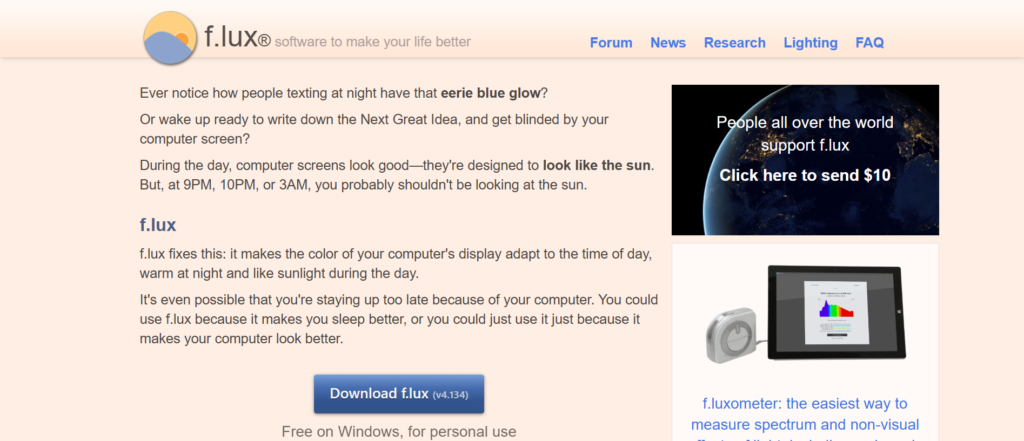Screen dimensions: 1024x441
Task: Open the Forum page
Action: tap(611, 43)
